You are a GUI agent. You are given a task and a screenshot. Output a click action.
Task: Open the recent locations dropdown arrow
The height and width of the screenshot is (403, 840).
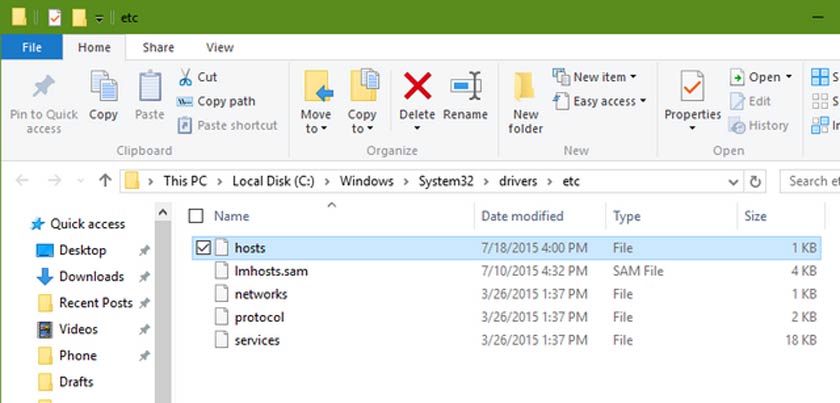pos(81,181)
